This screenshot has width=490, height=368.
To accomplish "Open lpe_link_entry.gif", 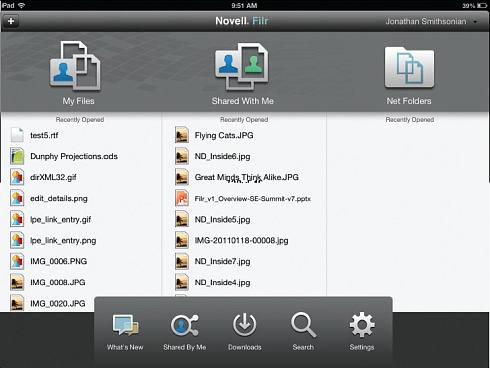I will [60, 220].
